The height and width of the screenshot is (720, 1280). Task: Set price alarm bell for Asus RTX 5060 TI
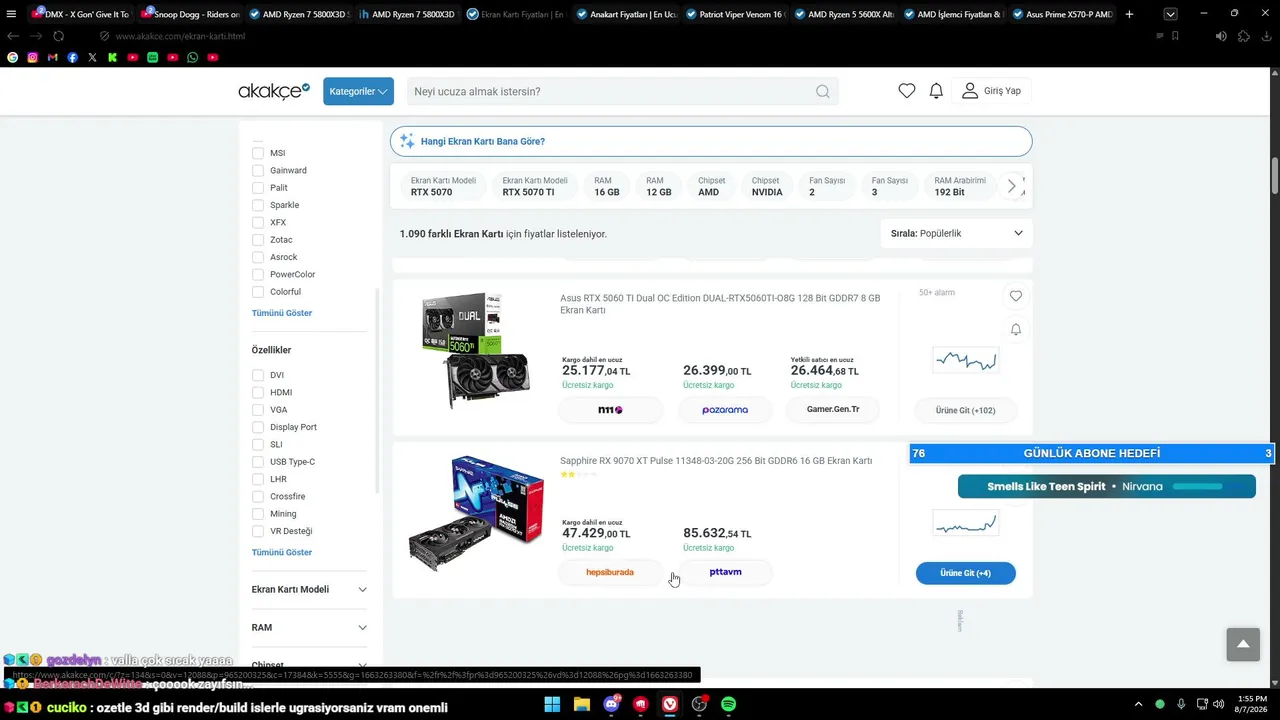[1016, 329]
